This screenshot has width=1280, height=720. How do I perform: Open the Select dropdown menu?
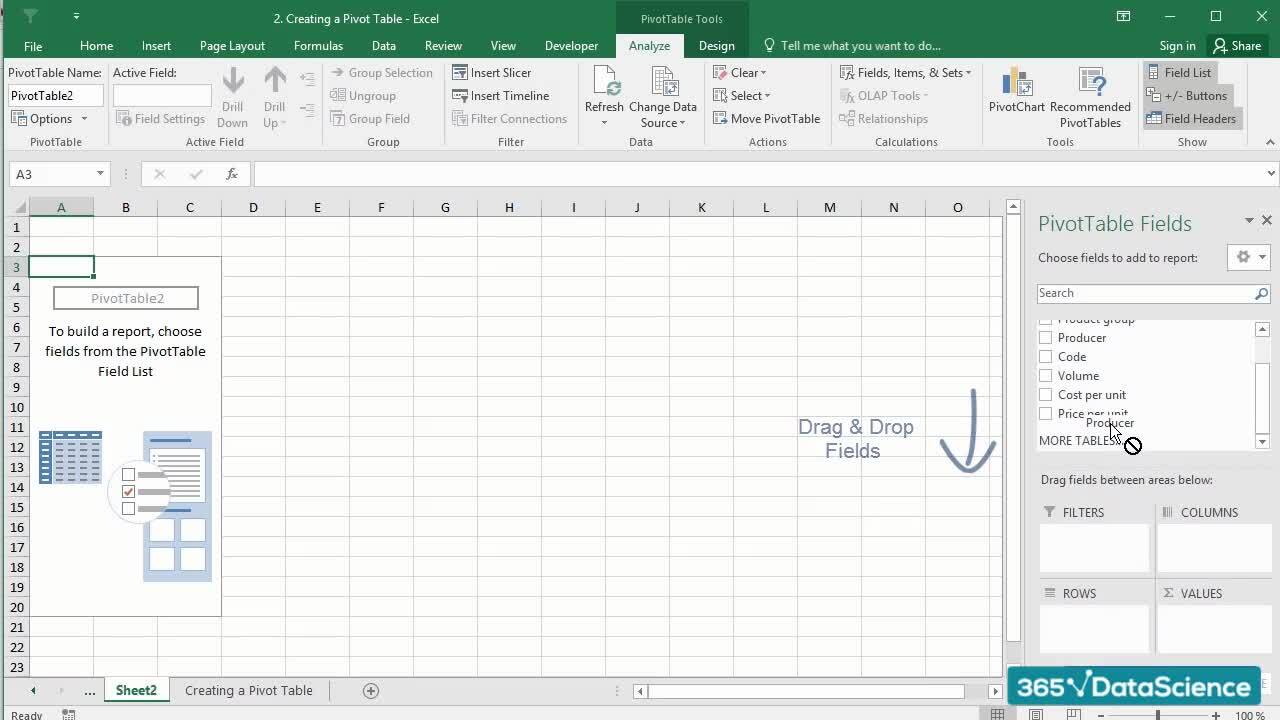point(742,95)
